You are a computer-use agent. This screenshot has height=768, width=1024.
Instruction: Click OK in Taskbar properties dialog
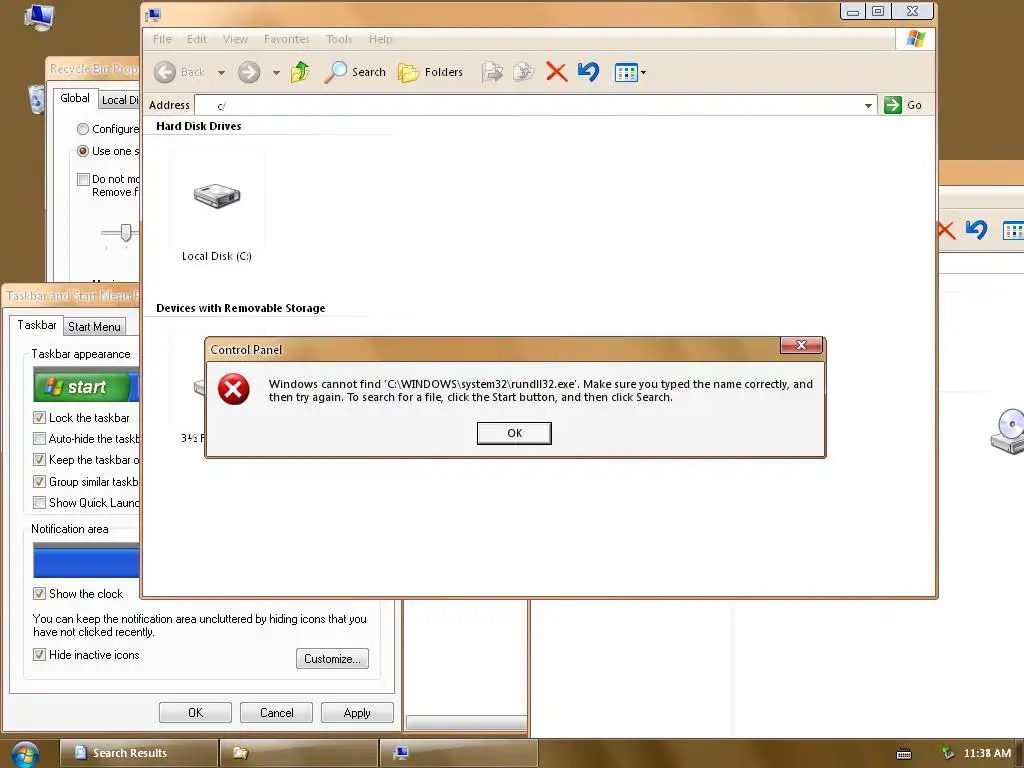(x=195, y=712)
